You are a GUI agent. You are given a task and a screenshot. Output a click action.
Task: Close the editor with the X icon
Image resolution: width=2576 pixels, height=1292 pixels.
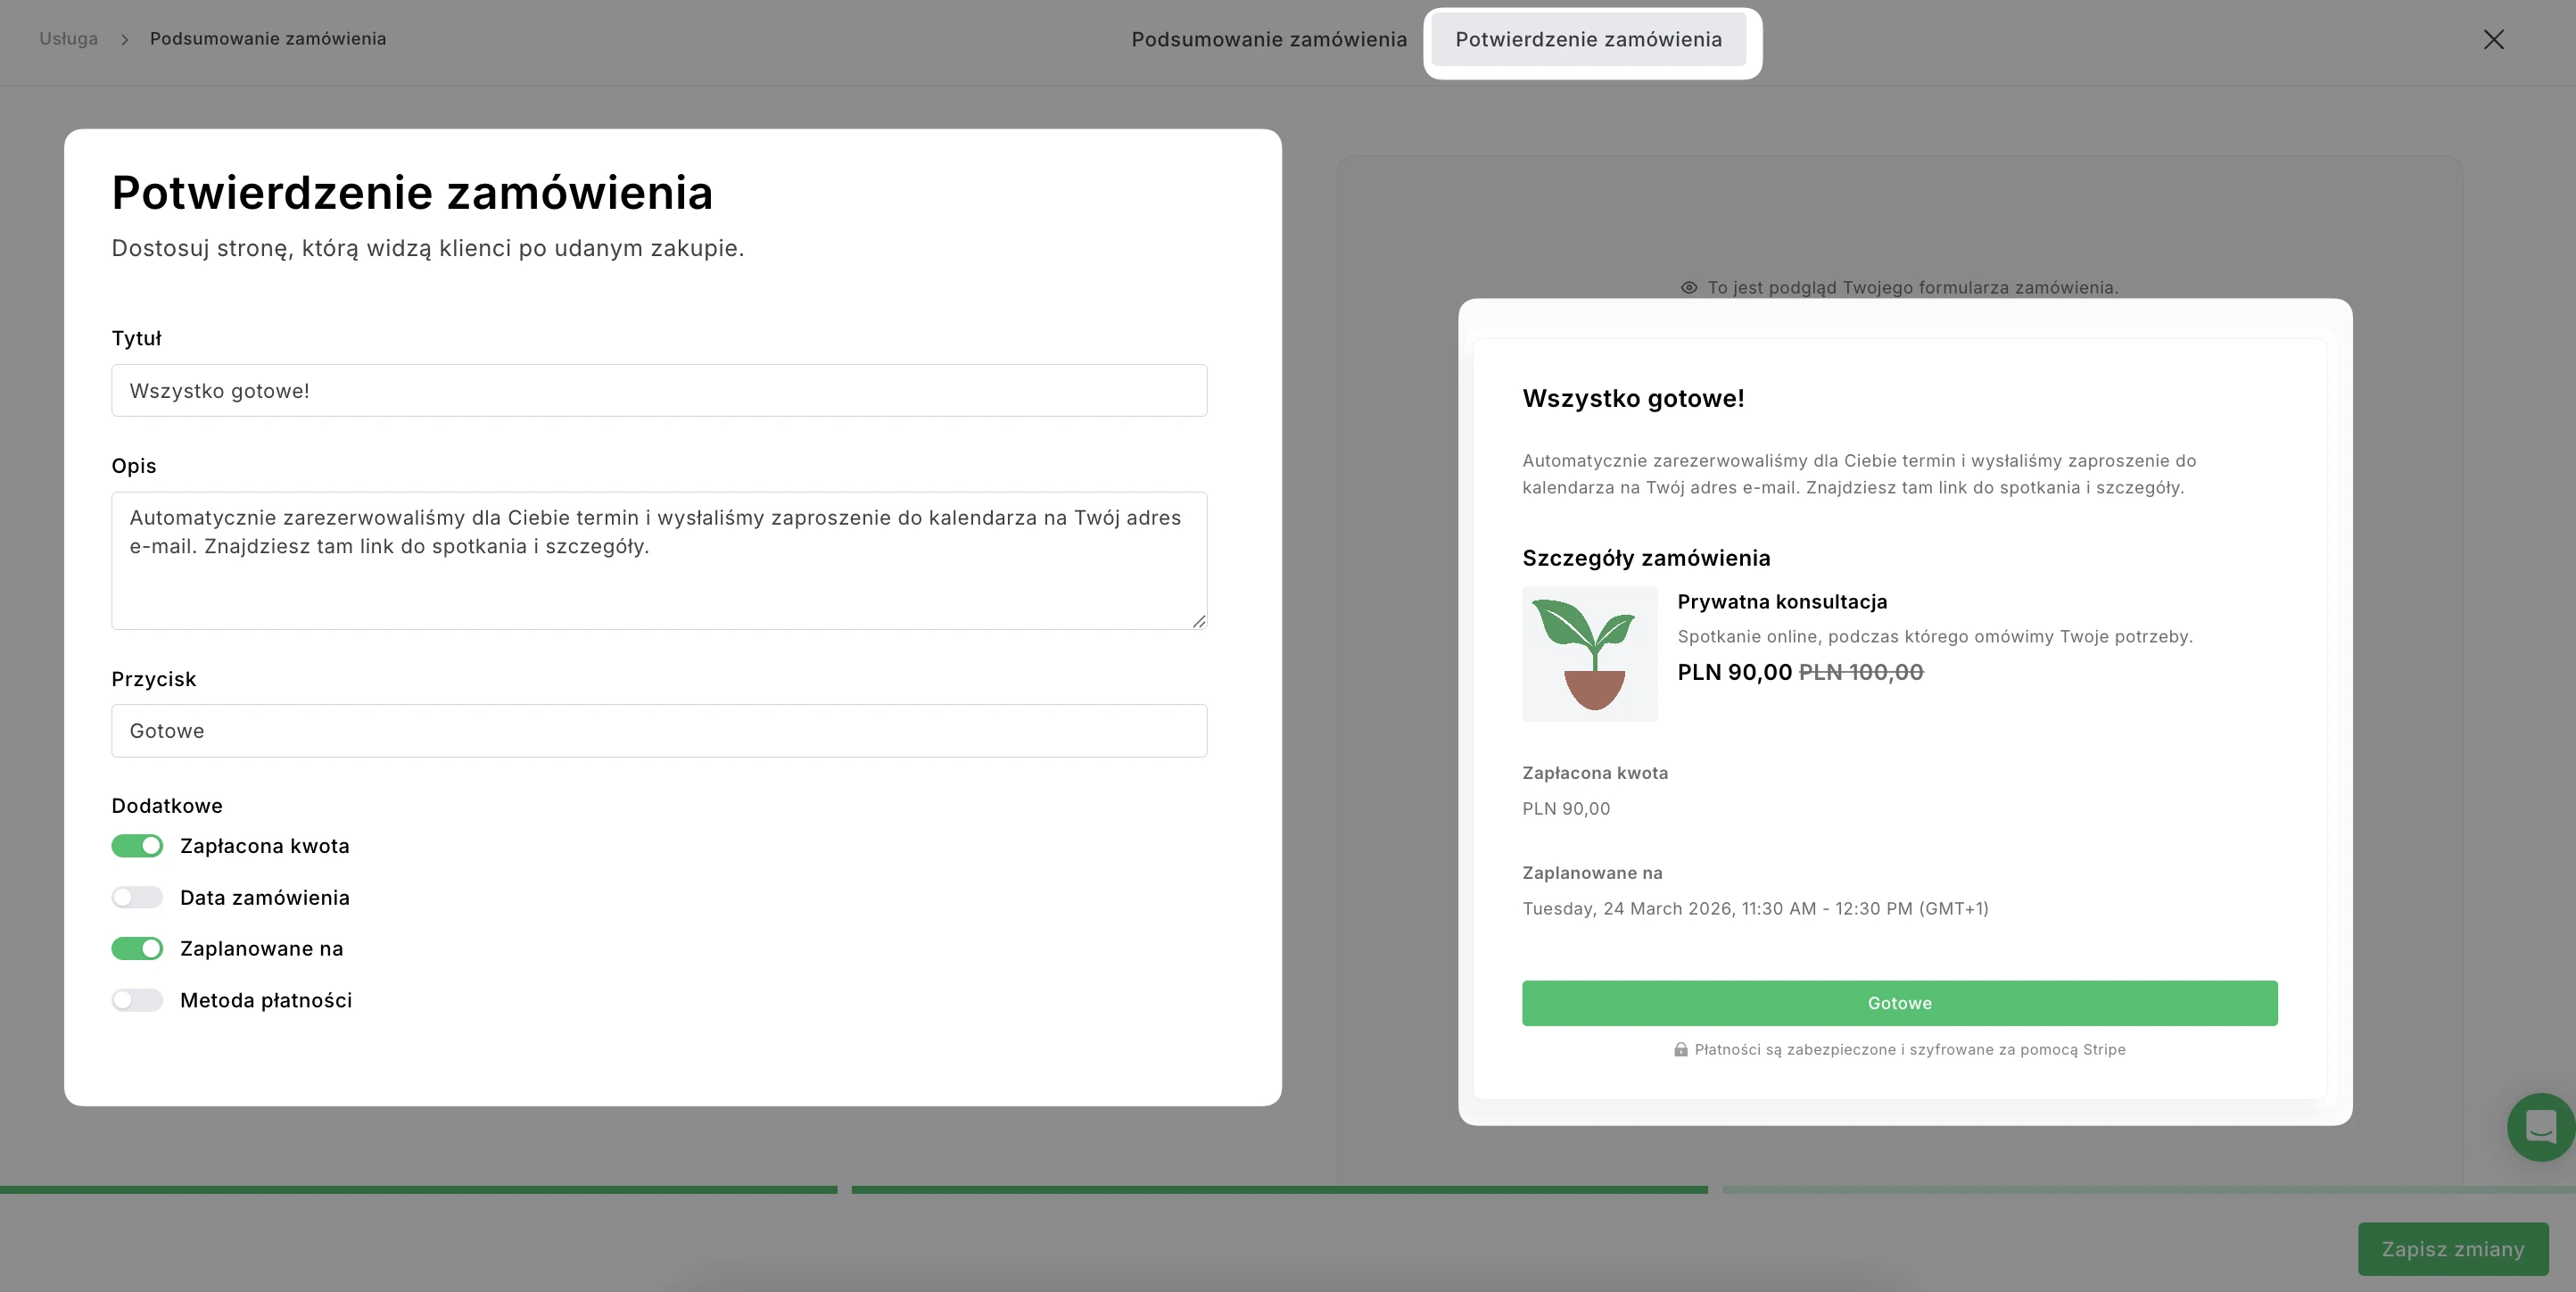tap(2493, 39)
